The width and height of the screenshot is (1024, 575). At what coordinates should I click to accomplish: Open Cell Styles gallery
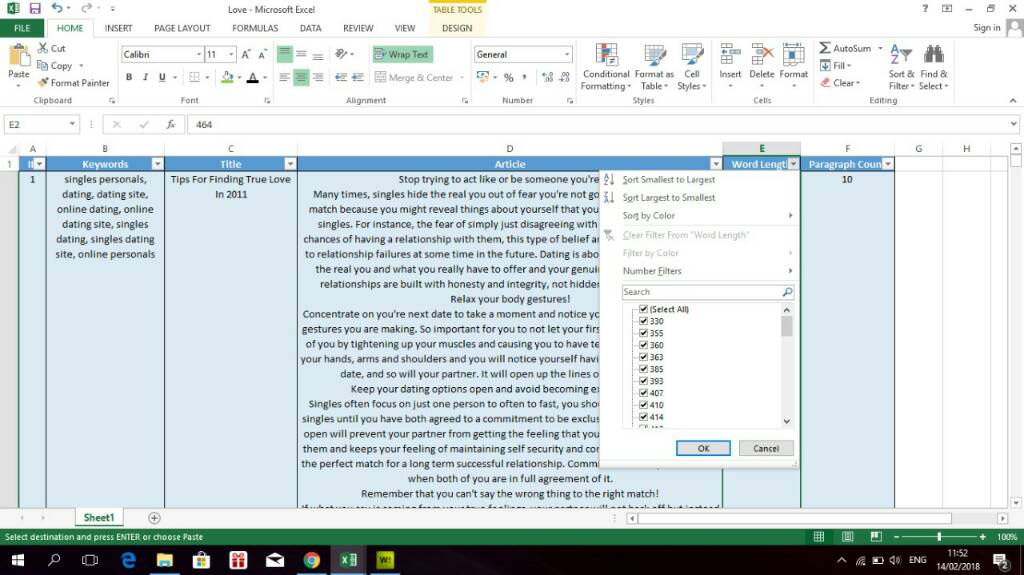[x=692, y=67]
